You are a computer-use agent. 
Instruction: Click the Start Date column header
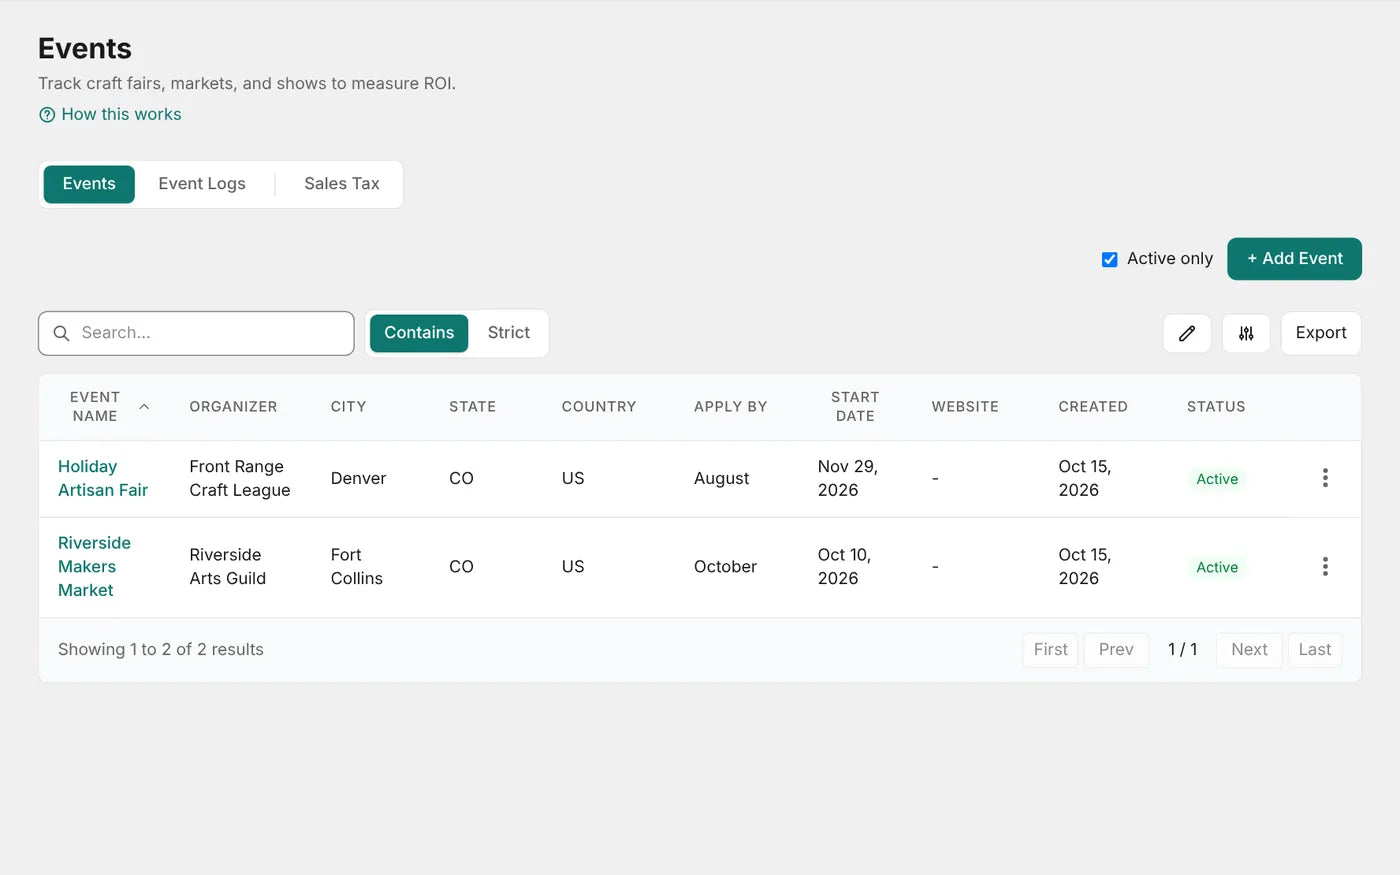[855, 407]
